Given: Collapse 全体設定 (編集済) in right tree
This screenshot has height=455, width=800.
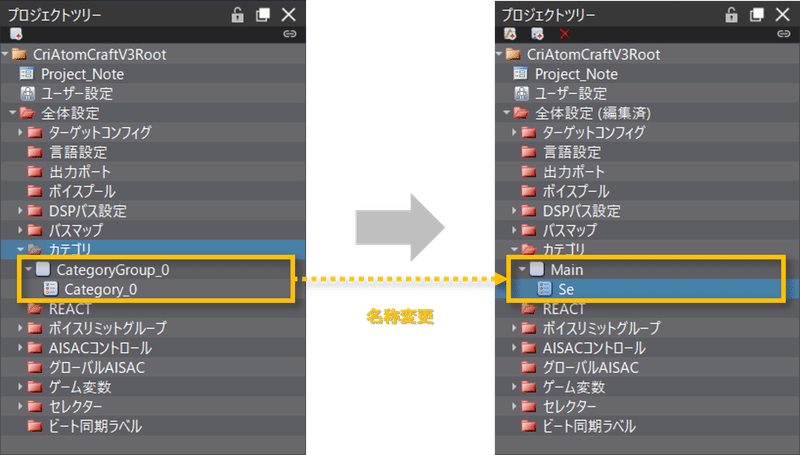Looking at the screenshot, I should tap(507, 112).
